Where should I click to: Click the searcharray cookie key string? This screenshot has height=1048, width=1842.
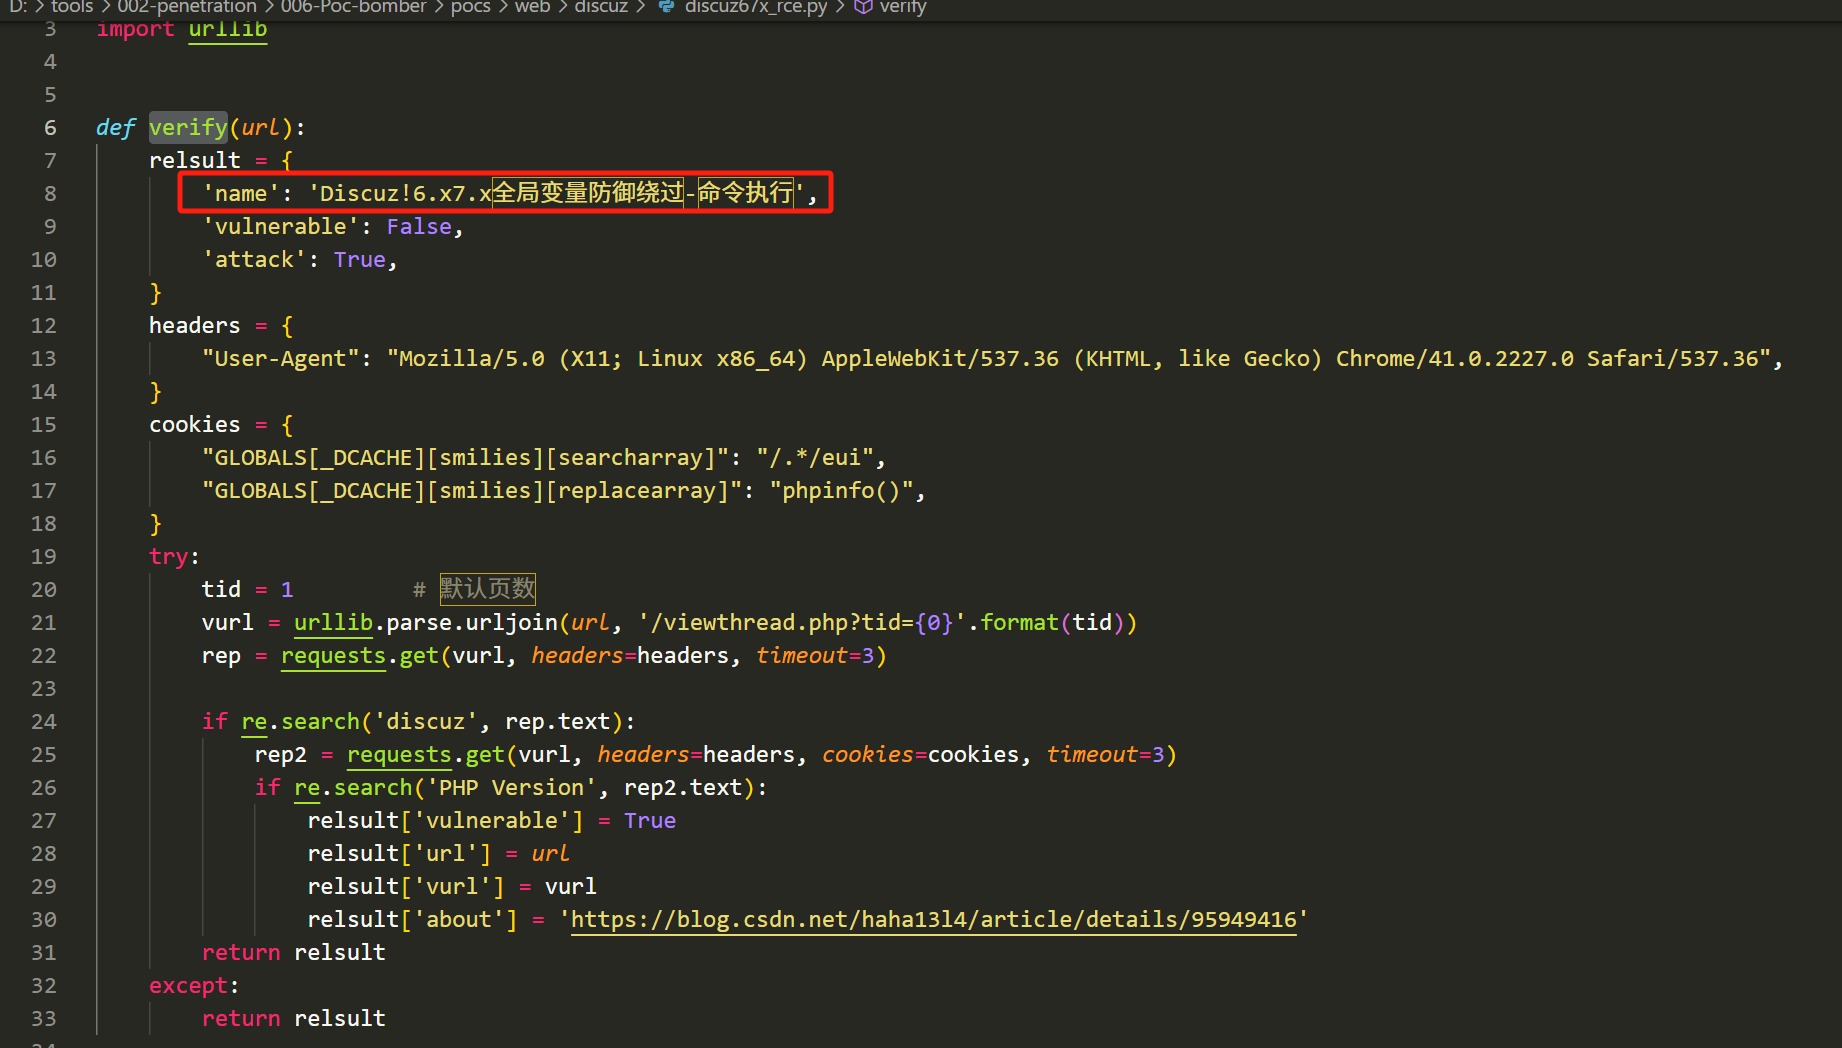click(x=466, y=458)
